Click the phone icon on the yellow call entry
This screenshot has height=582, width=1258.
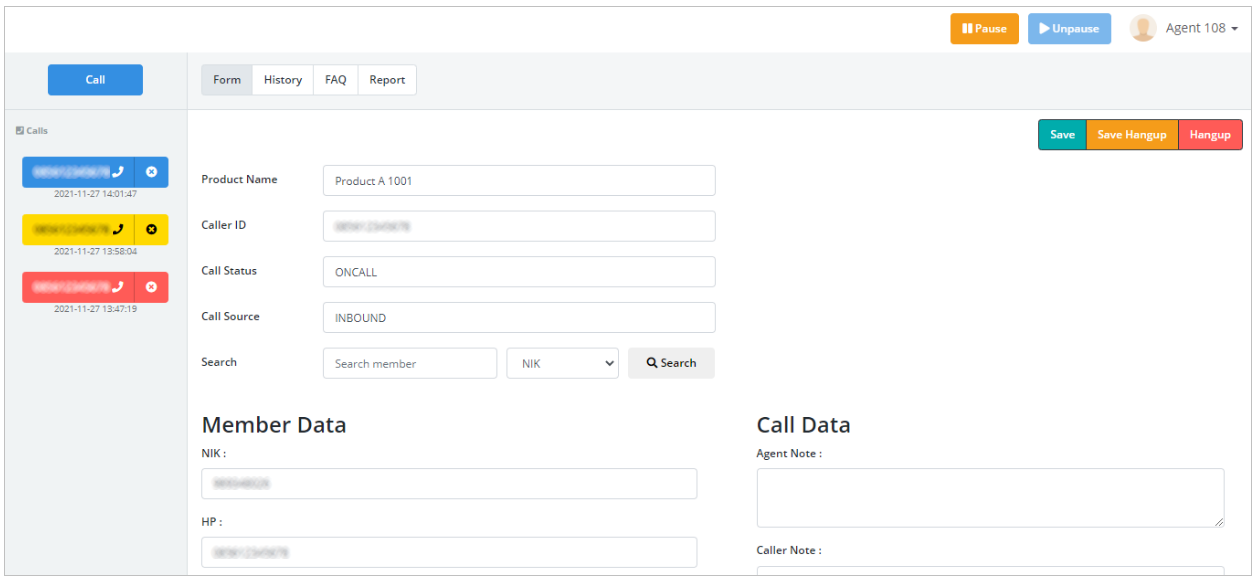[120, 229]
